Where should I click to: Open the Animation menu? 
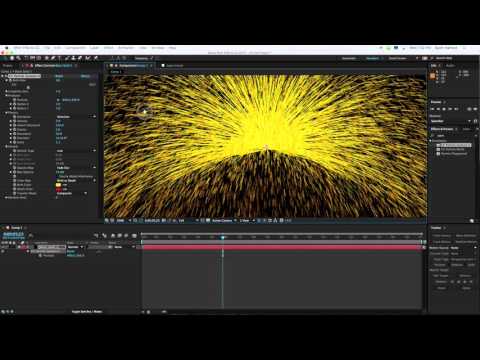[x=126, y=48]
